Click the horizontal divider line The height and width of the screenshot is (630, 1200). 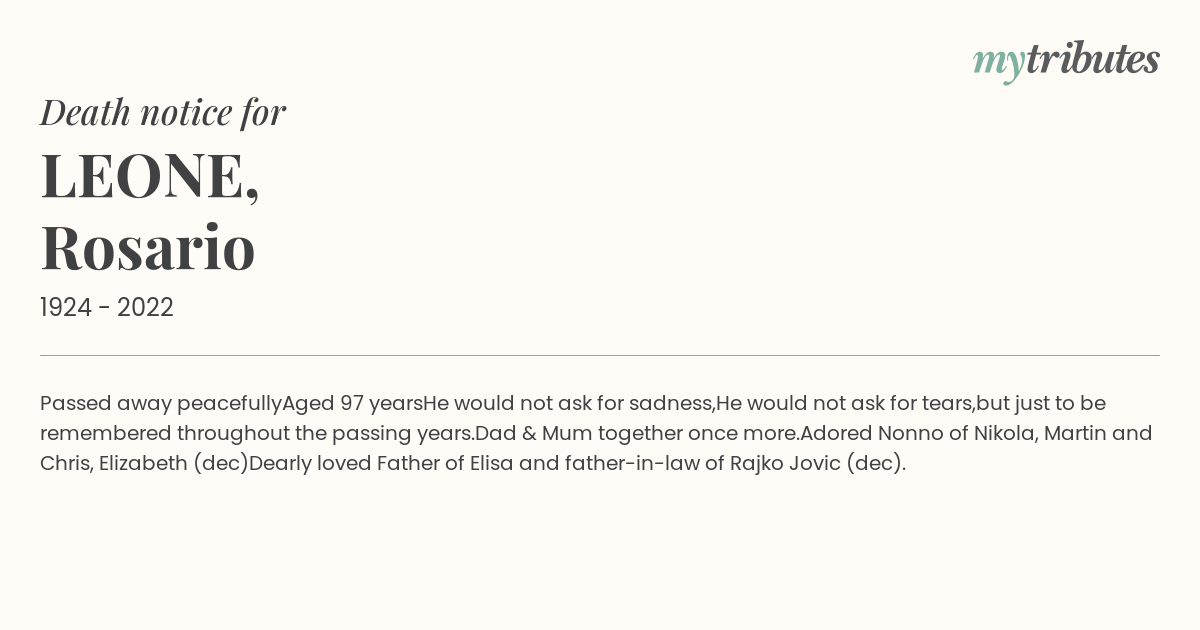tap(600, 355)
